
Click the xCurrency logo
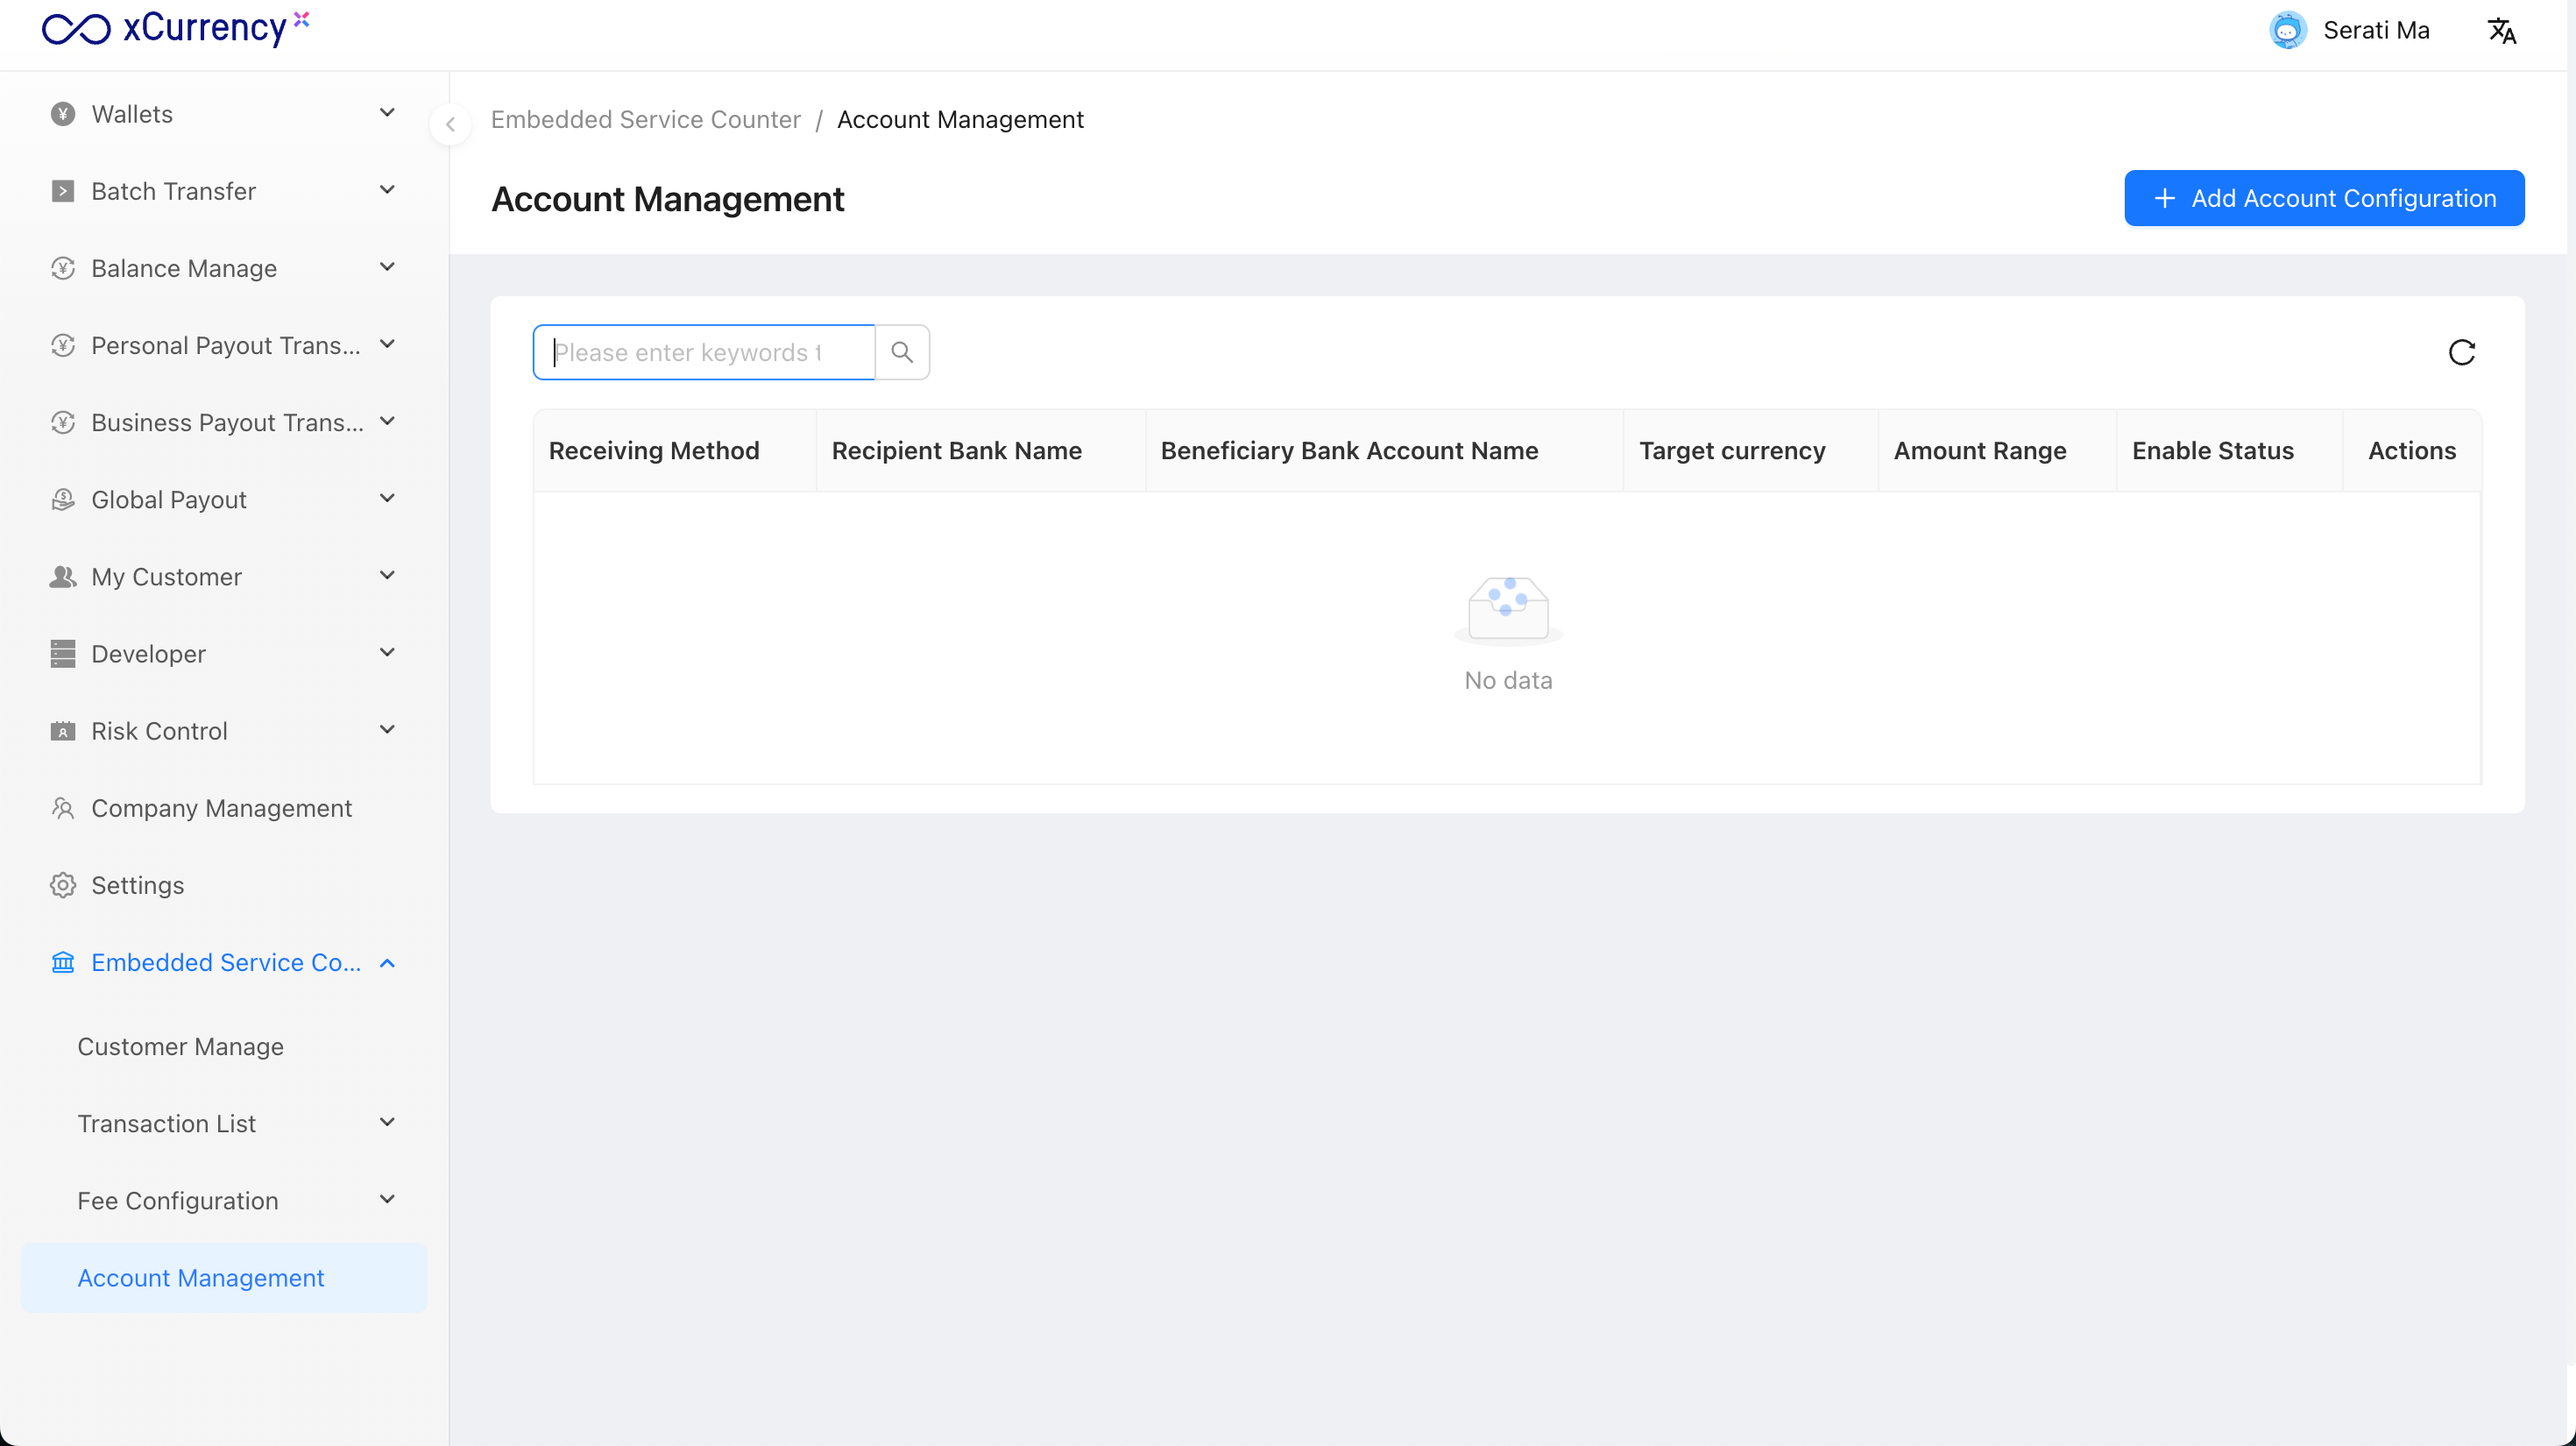pyautogui.click(x=175, y=28)
